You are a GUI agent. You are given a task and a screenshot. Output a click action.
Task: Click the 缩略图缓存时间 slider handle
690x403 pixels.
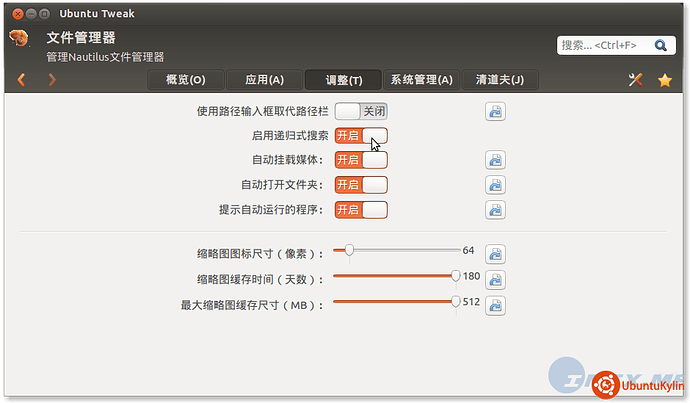[456, 276]
